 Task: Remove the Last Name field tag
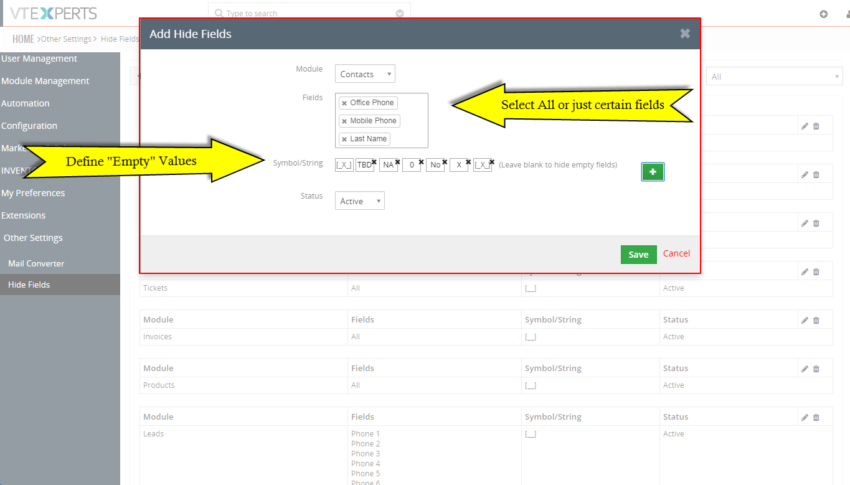(x=344, y=139)
